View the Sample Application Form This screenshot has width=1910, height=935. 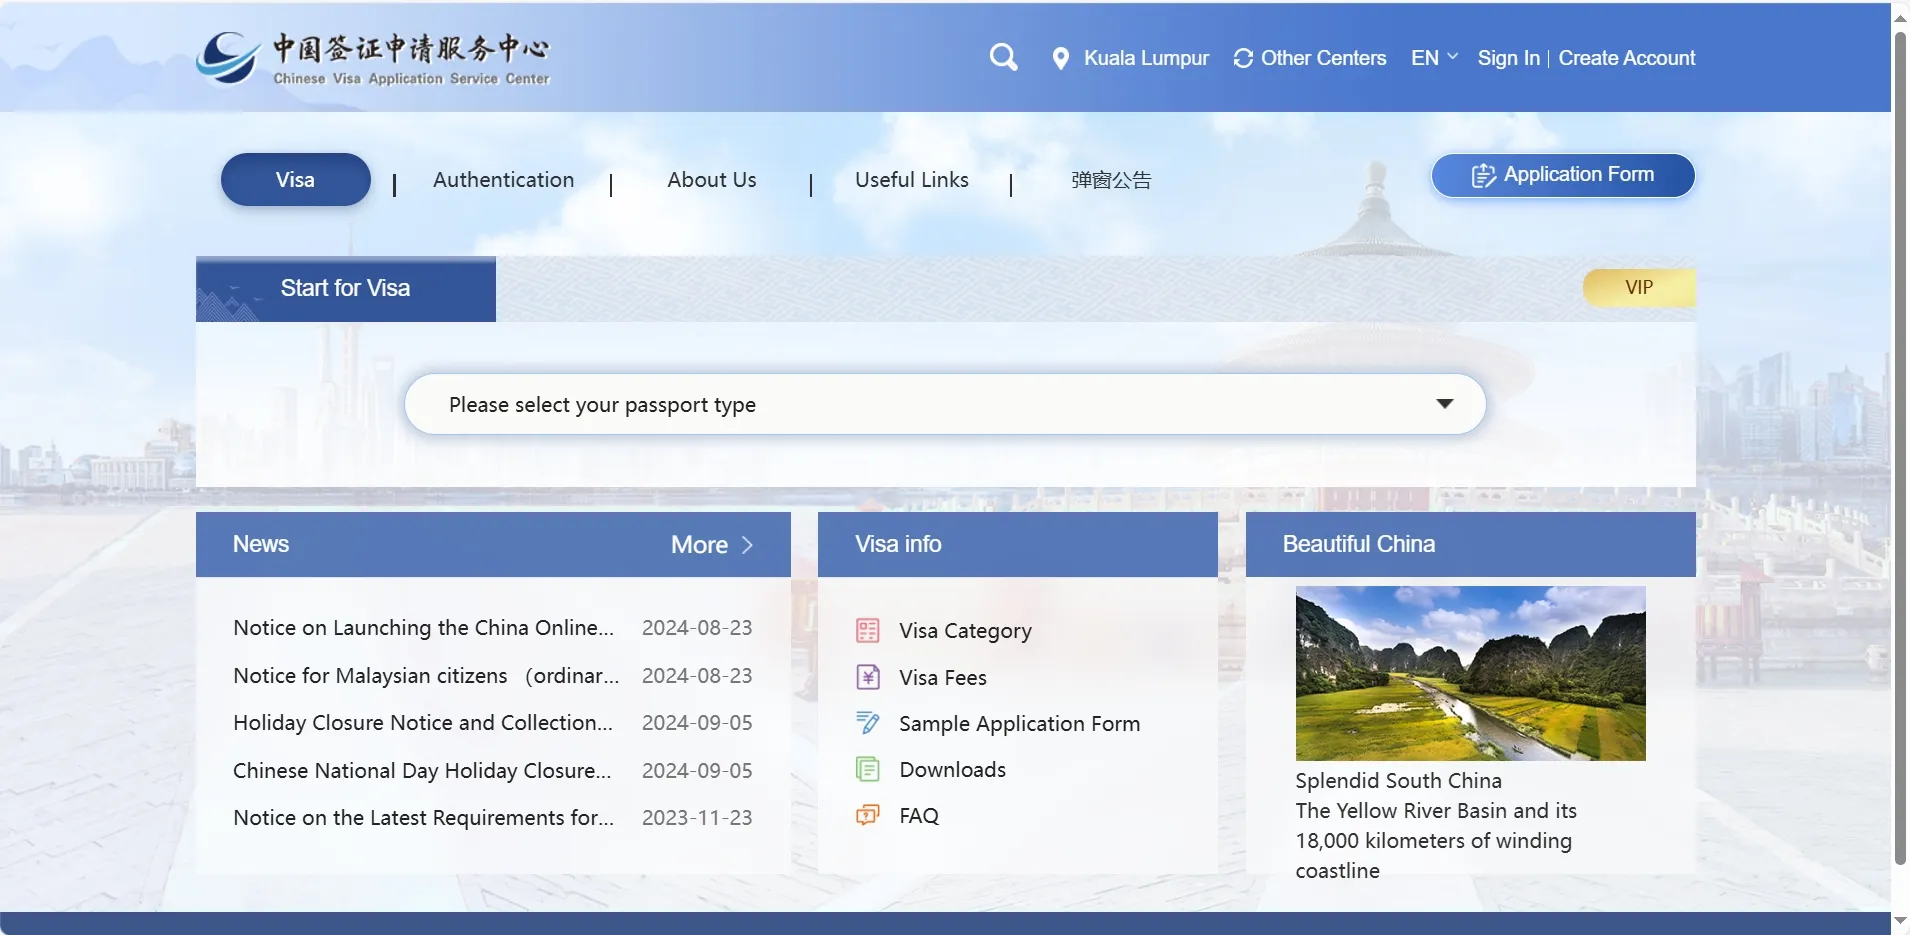click(1019, 723)
